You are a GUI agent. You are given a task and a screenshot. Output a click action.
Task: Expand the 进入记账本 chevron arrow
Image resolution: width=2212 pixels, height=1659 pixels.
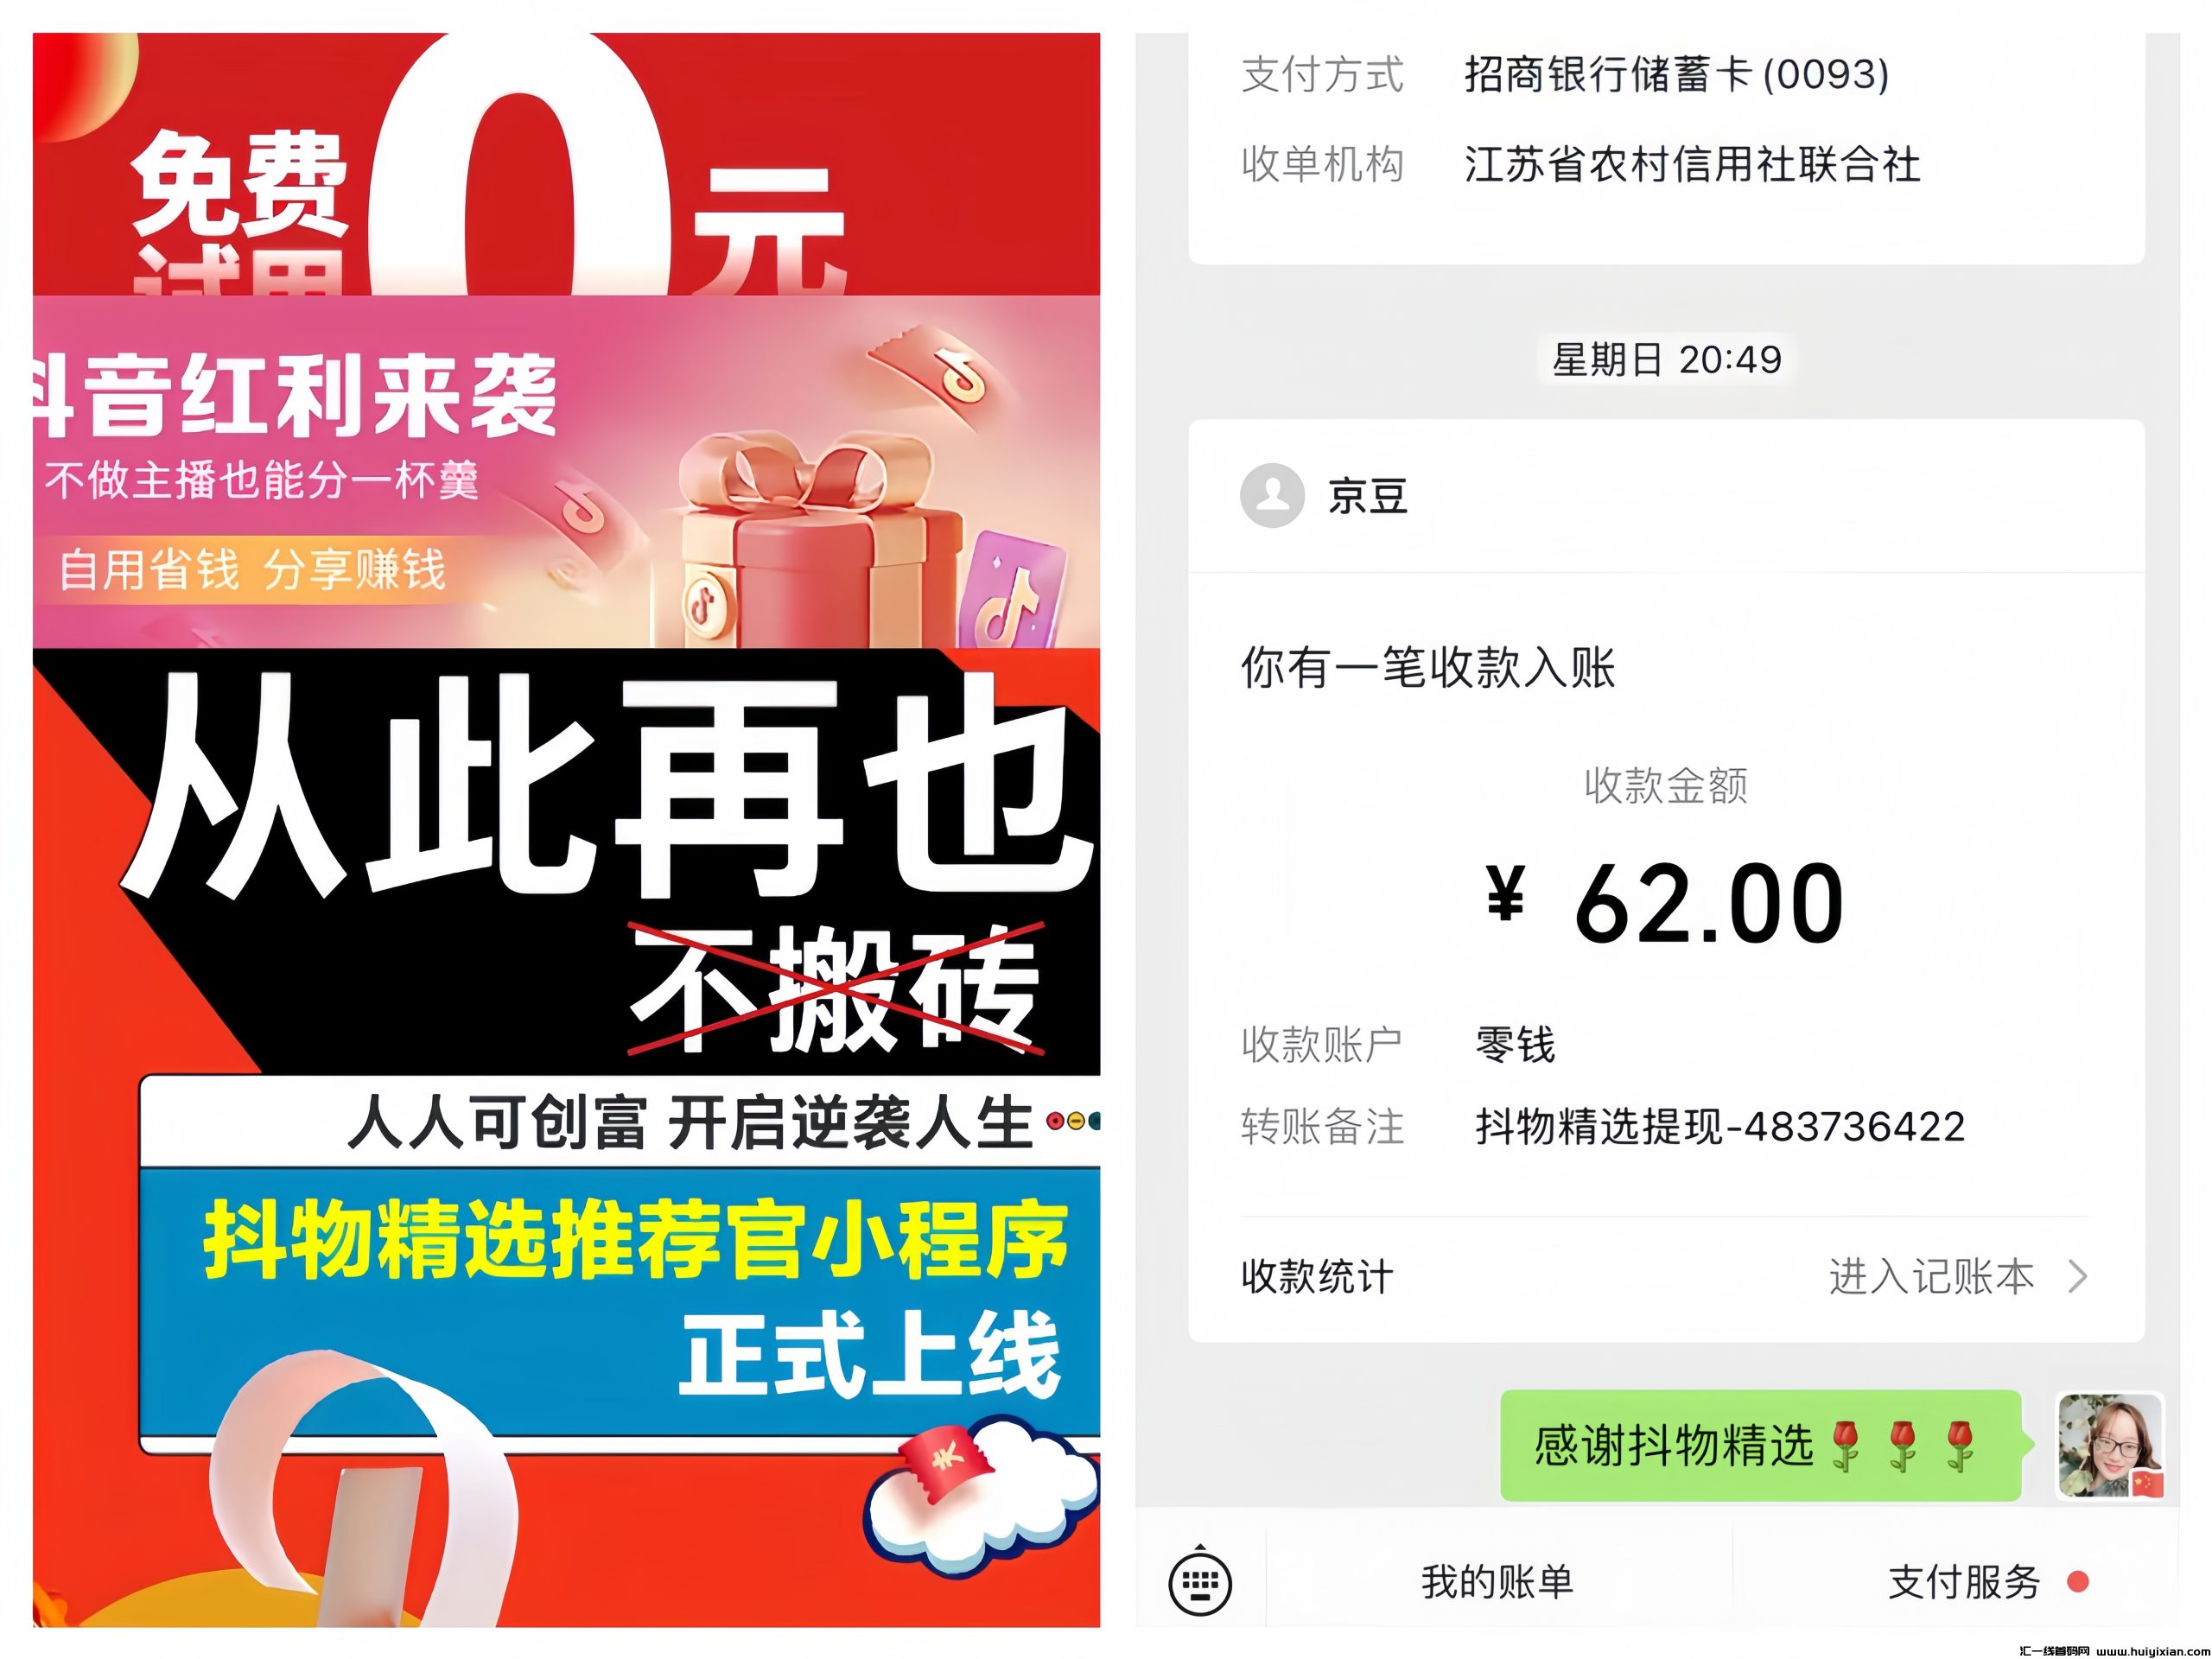pos(2078,1276)
